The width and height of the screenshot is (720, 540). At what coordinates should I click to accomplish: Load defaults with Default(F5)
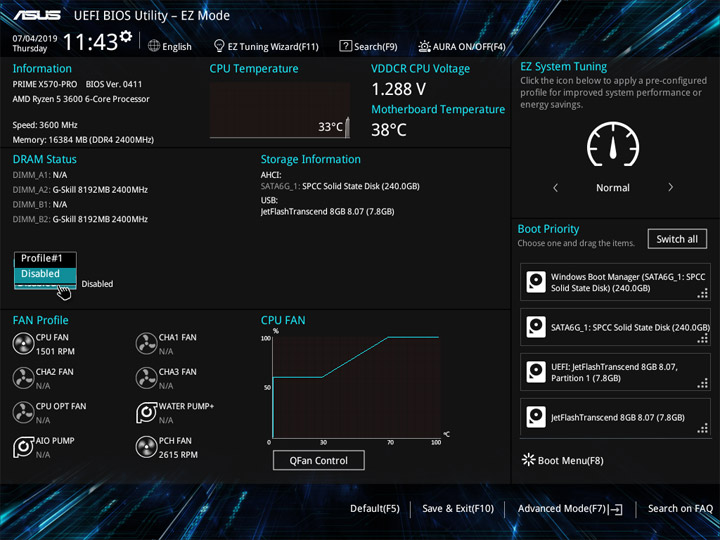[x=375, y=509]
